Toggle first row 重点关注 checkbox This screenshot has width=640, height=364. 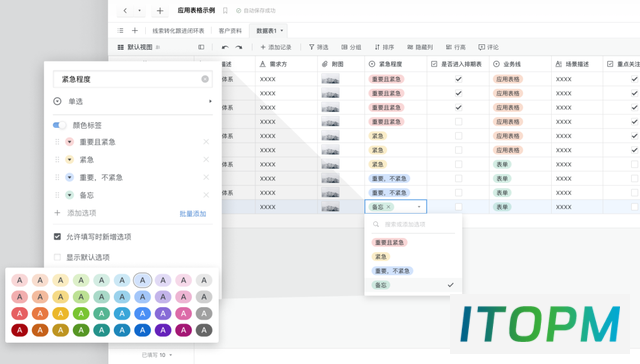click(x=634, y=79)
